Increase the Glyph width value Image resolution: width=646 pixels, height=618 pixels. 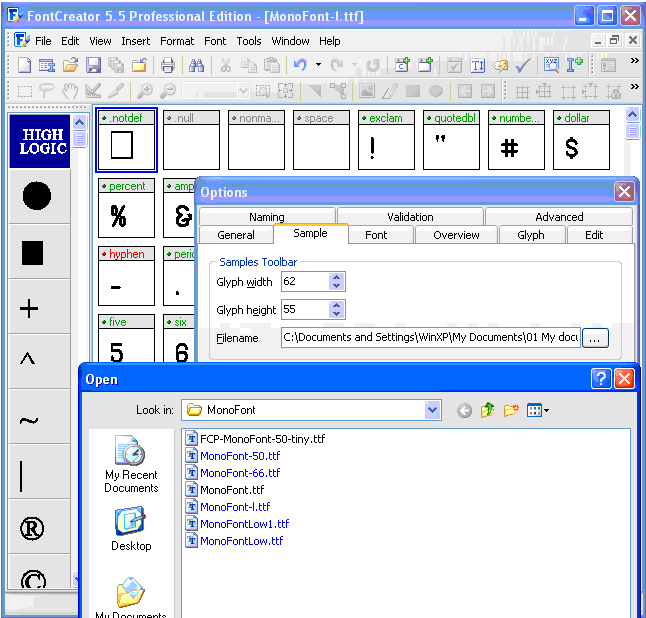(336, 278)
